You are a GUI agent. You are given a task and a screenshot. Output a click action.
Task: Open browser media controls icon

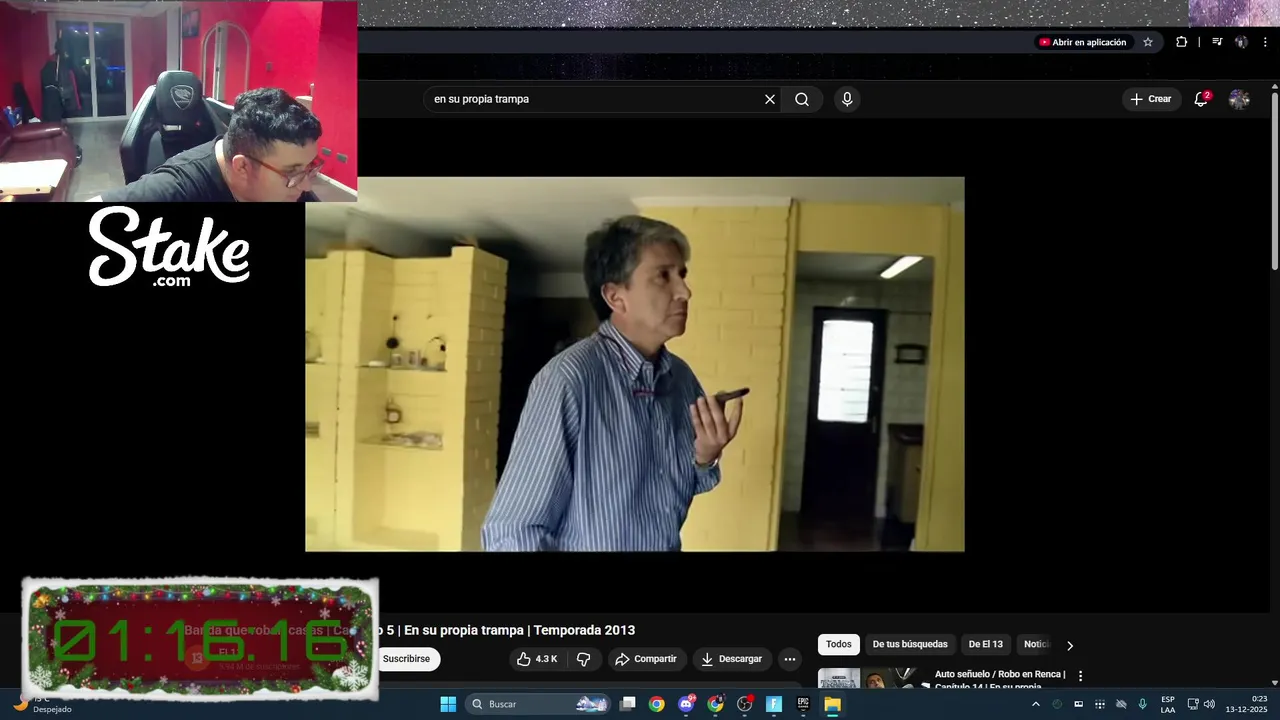coord(1217,42)
